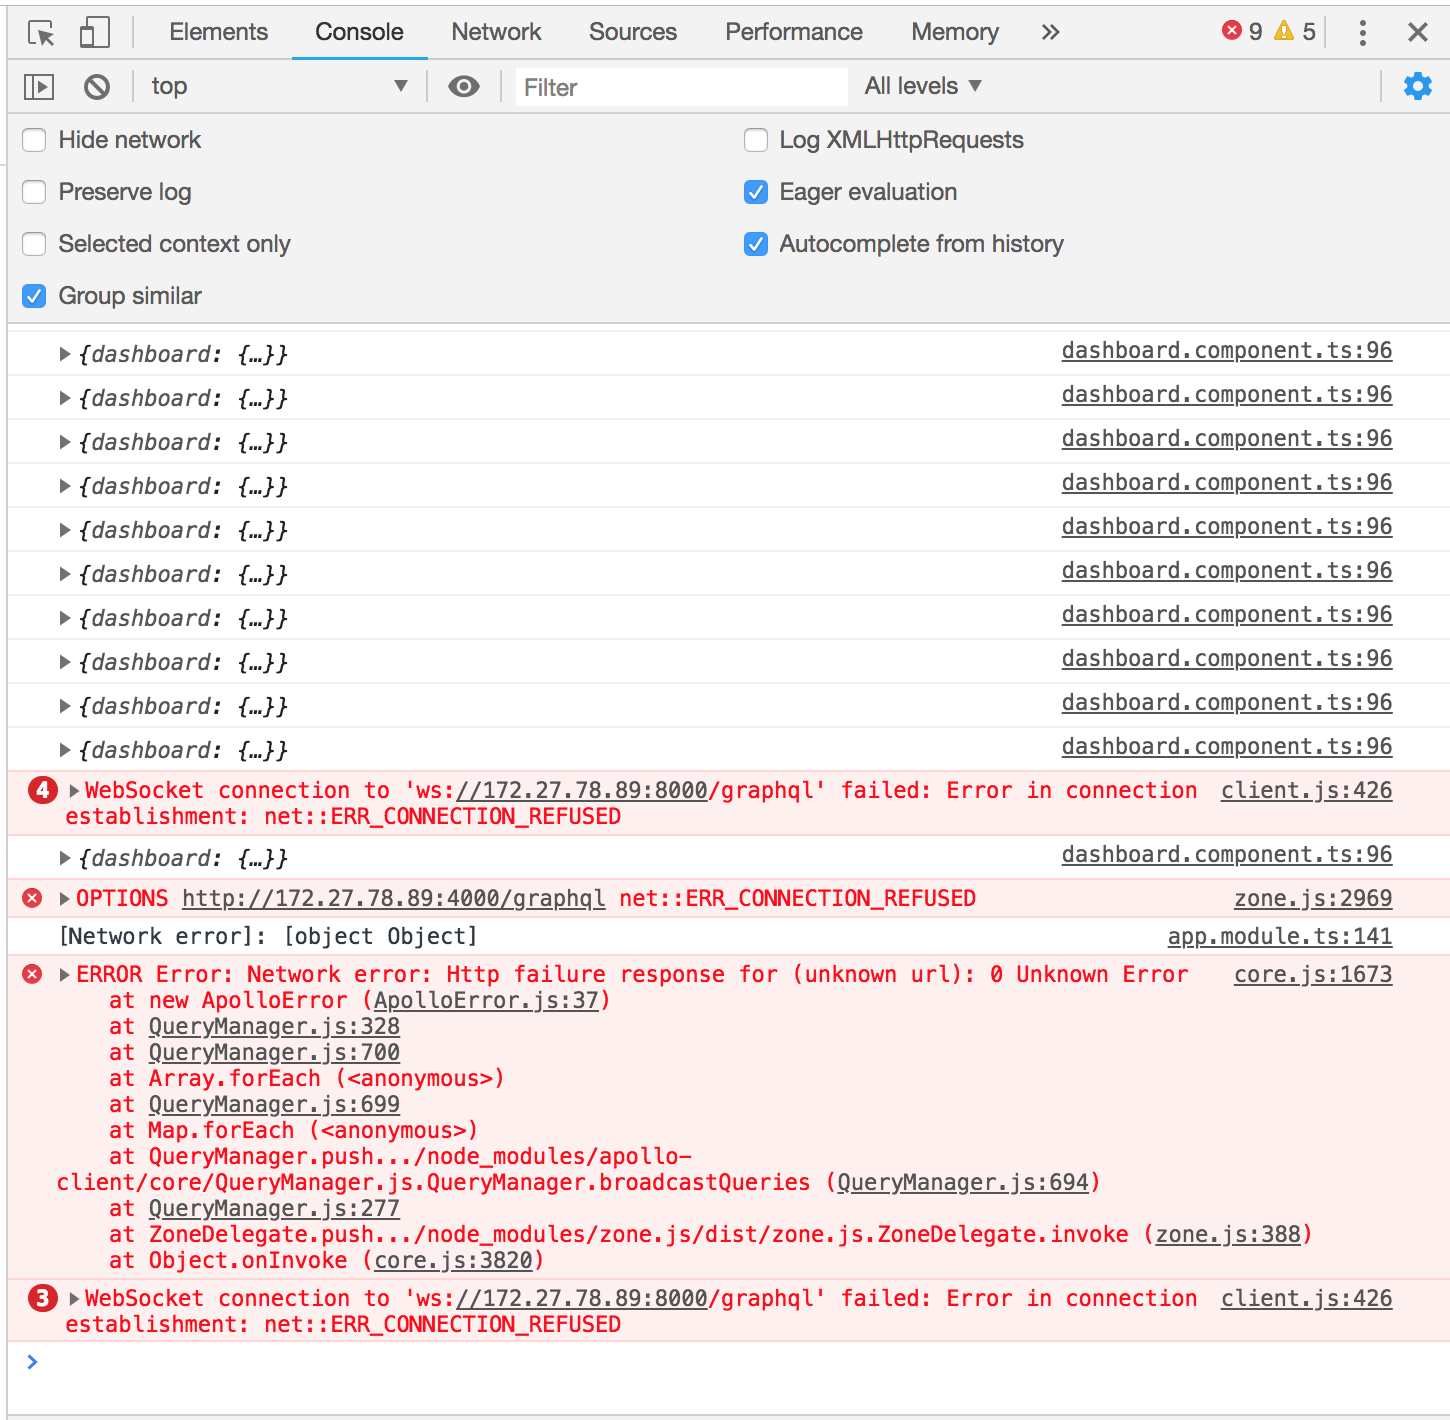Switch to the Memory tab

click(x=955, y=32)
